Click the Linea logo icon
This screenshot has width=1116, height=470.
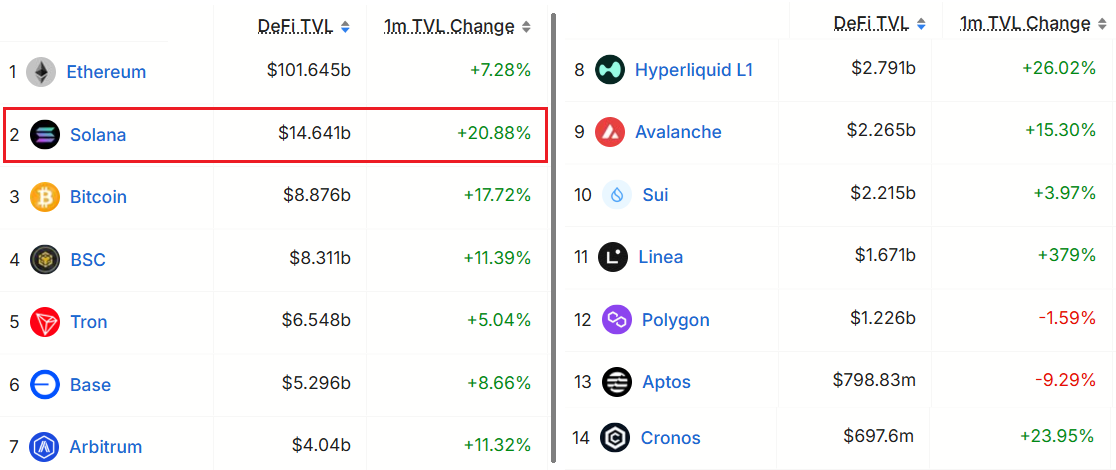coord(613,257)
